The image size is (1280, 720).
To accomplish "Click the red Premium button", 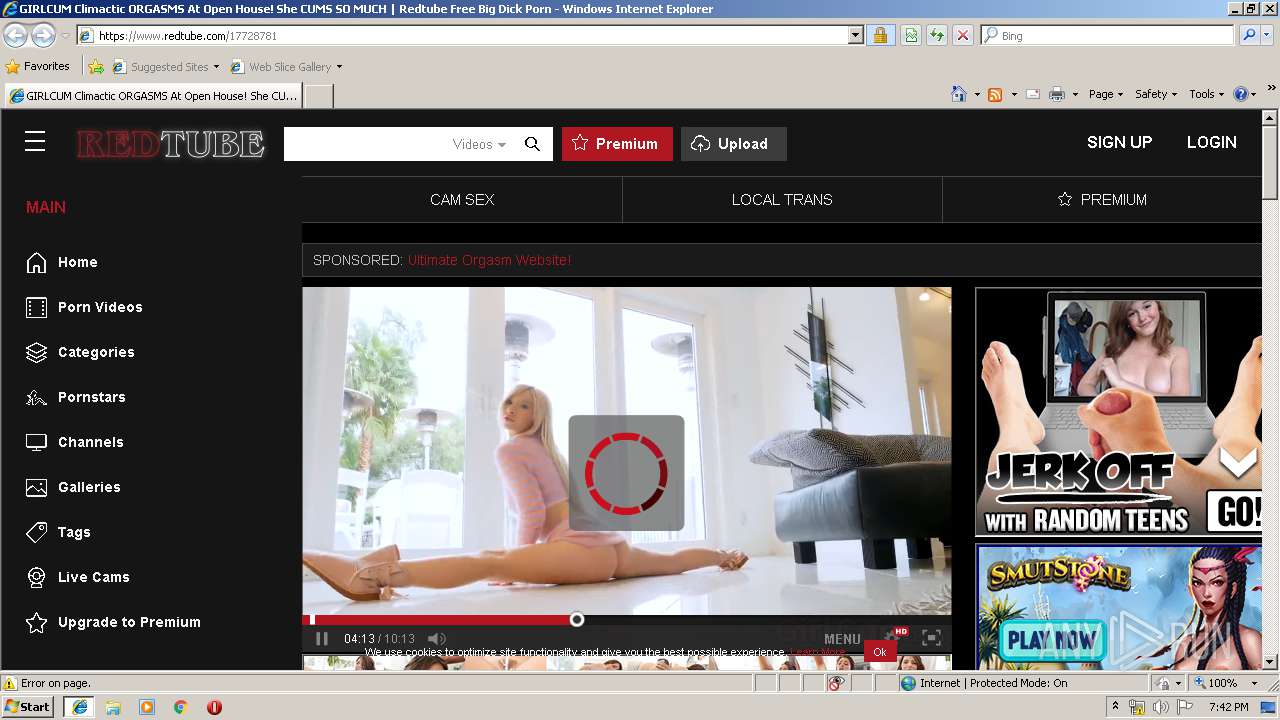I will 615,144.
